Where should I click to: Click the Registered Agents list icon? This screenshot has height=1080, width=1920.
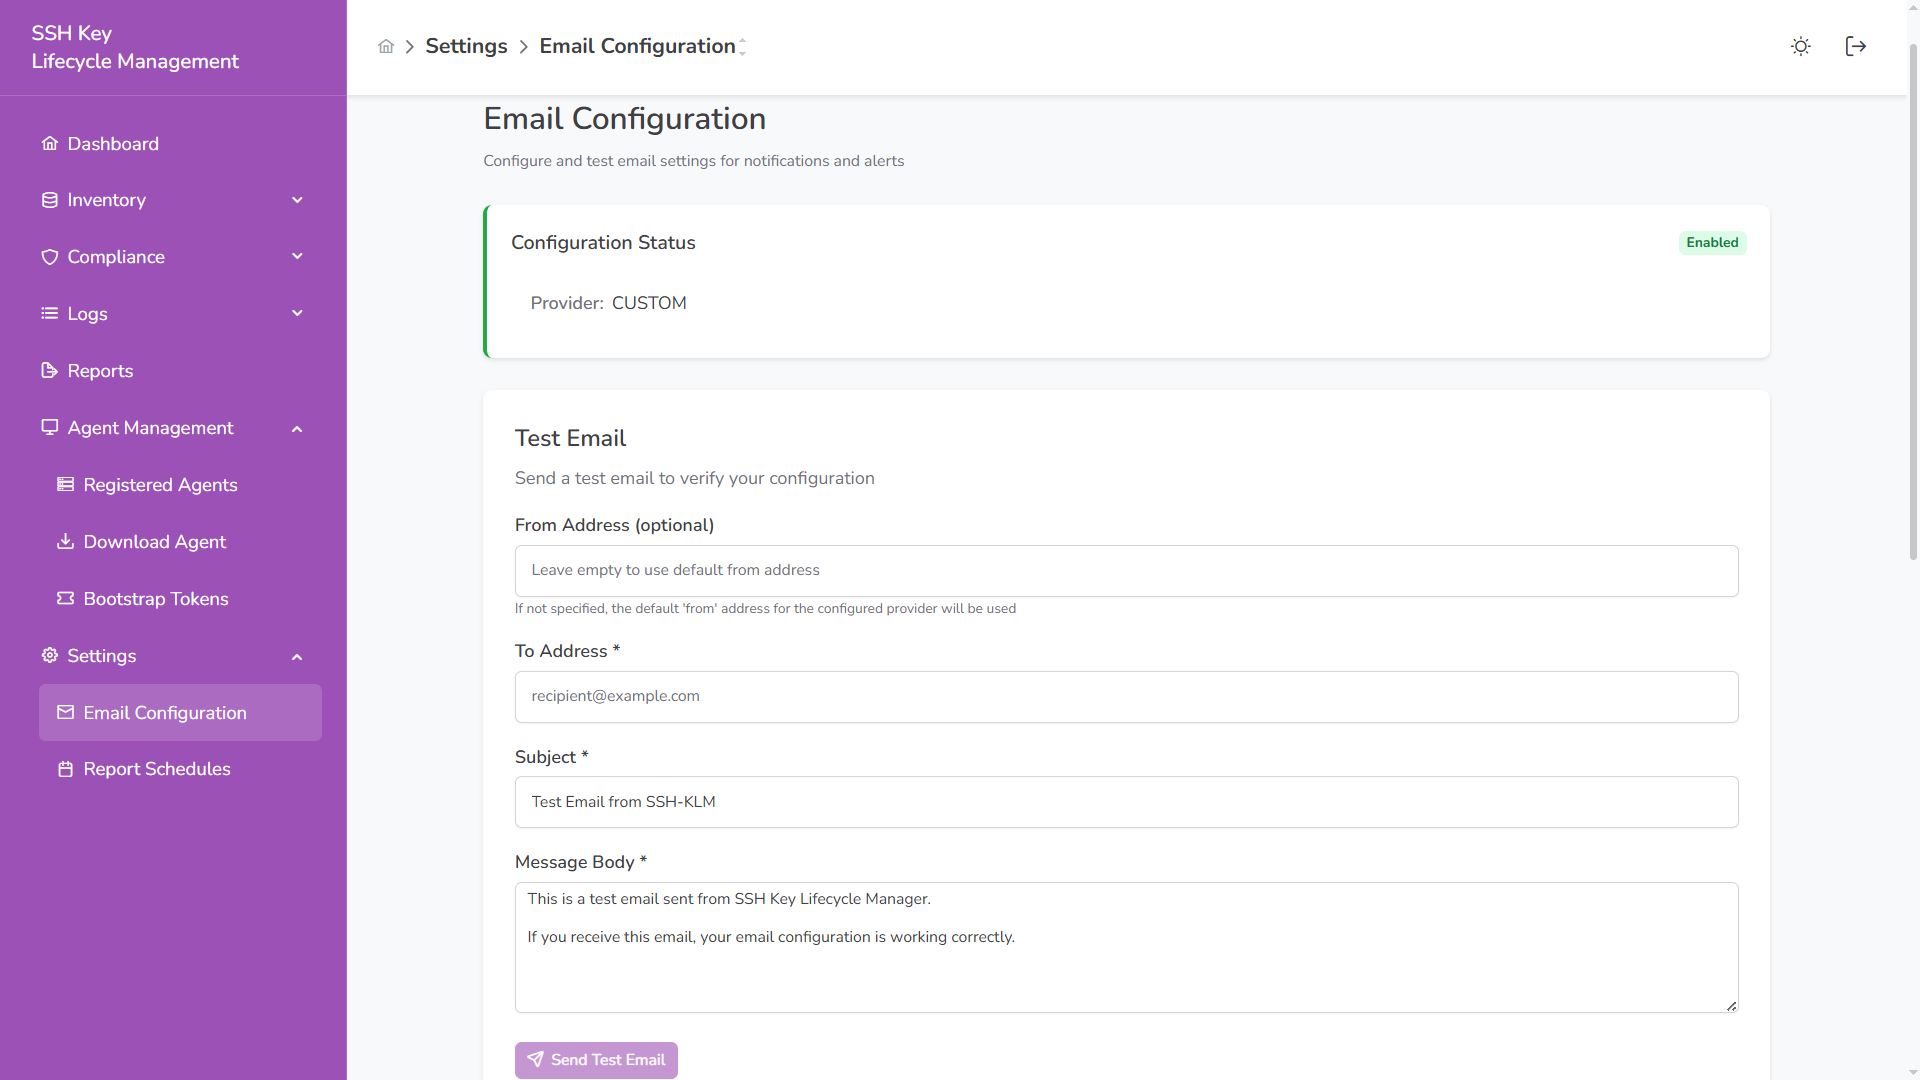(66, 485)
